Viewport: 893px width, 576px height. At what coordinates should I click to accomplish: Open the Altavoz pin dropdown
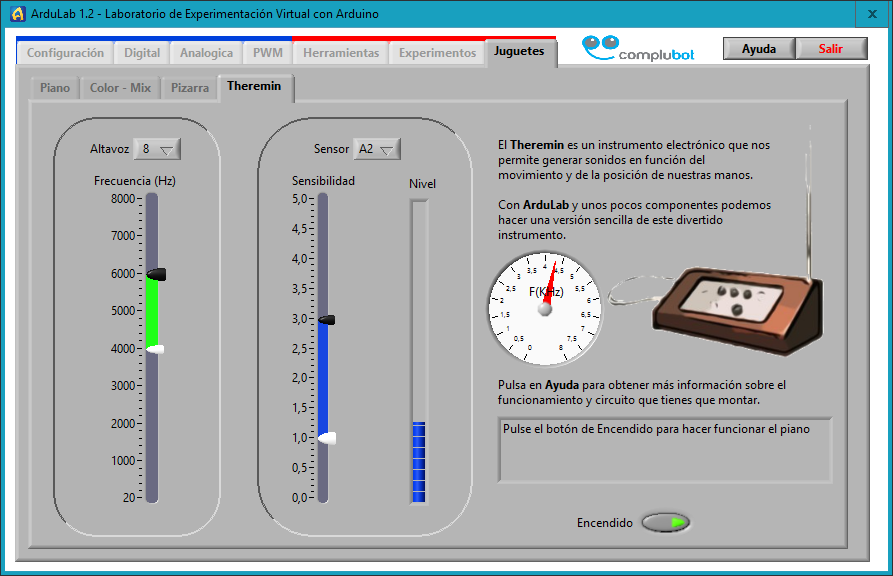pos(158,149)
